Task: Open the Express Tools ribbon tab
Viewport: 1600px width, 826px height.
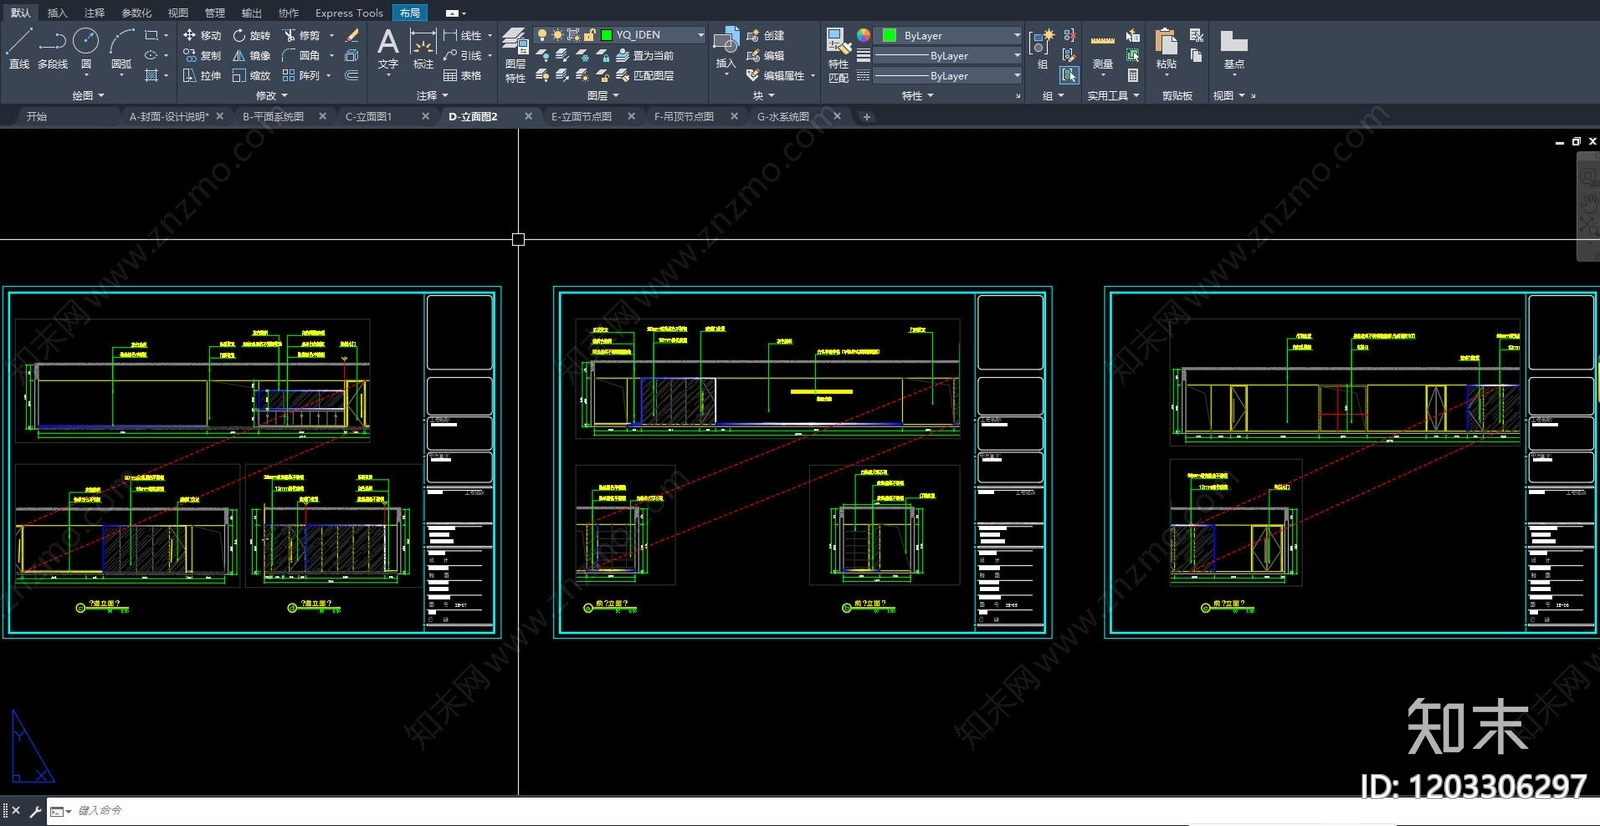Action: click(x=349, y=13)
